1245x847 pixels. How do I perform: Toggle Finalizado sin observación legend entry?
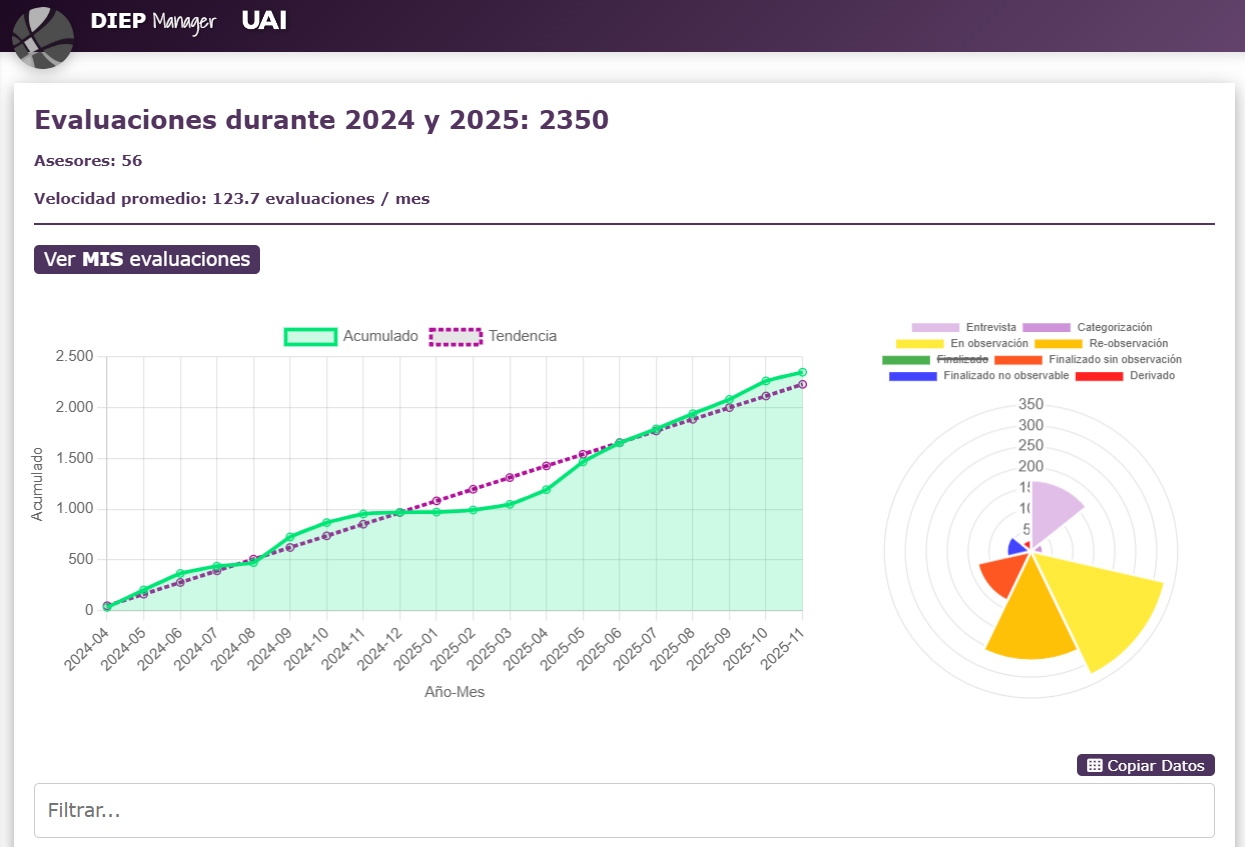click(1088, 359)
